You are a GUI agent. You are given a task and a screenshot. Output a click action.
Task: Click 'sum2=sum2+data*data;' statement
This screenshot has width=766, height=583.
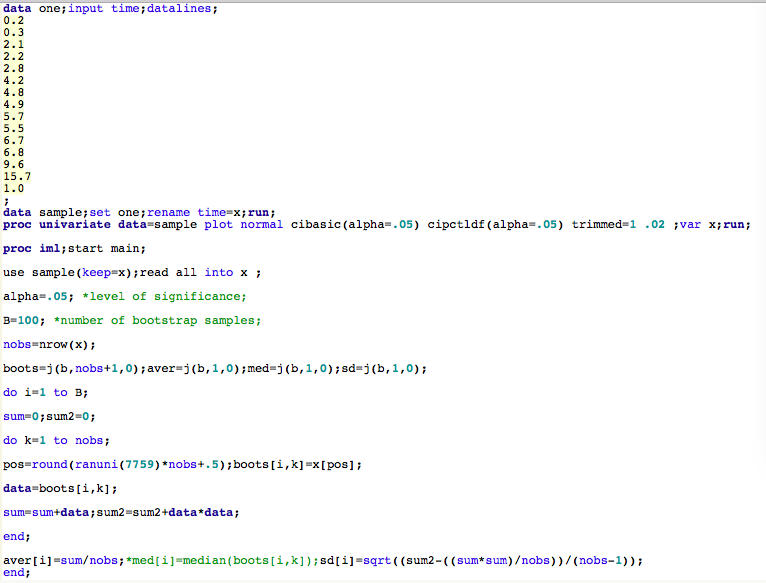click(168, 512)
